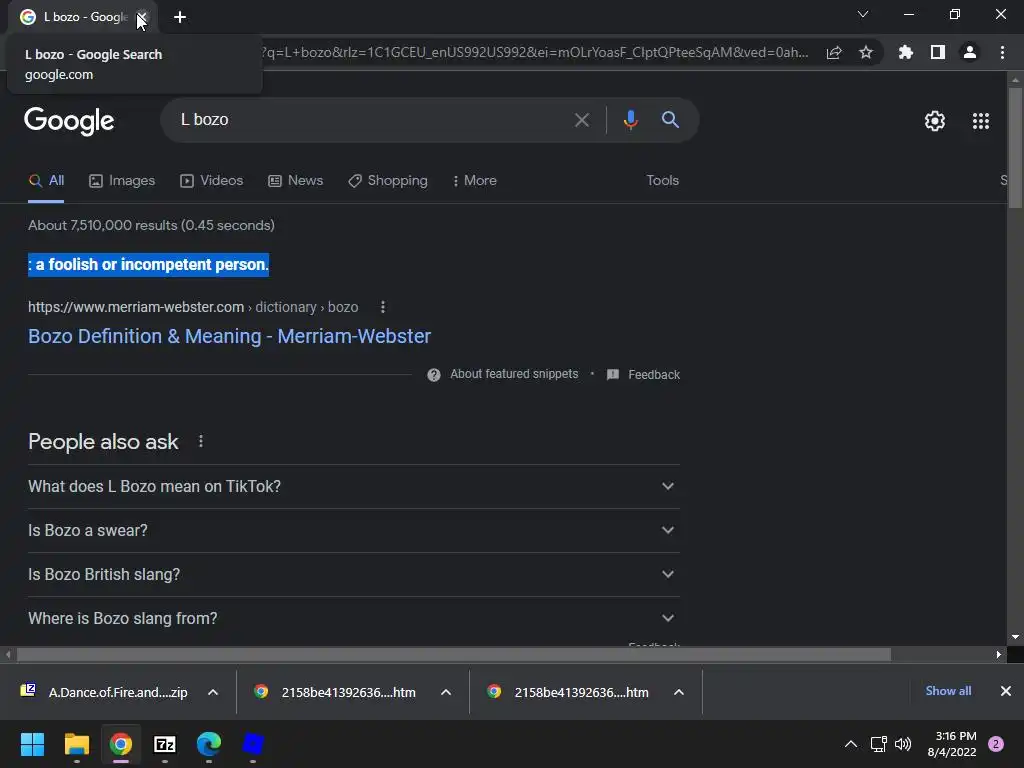Open second 2158be41392636 htm download

(x=568, y=692)
